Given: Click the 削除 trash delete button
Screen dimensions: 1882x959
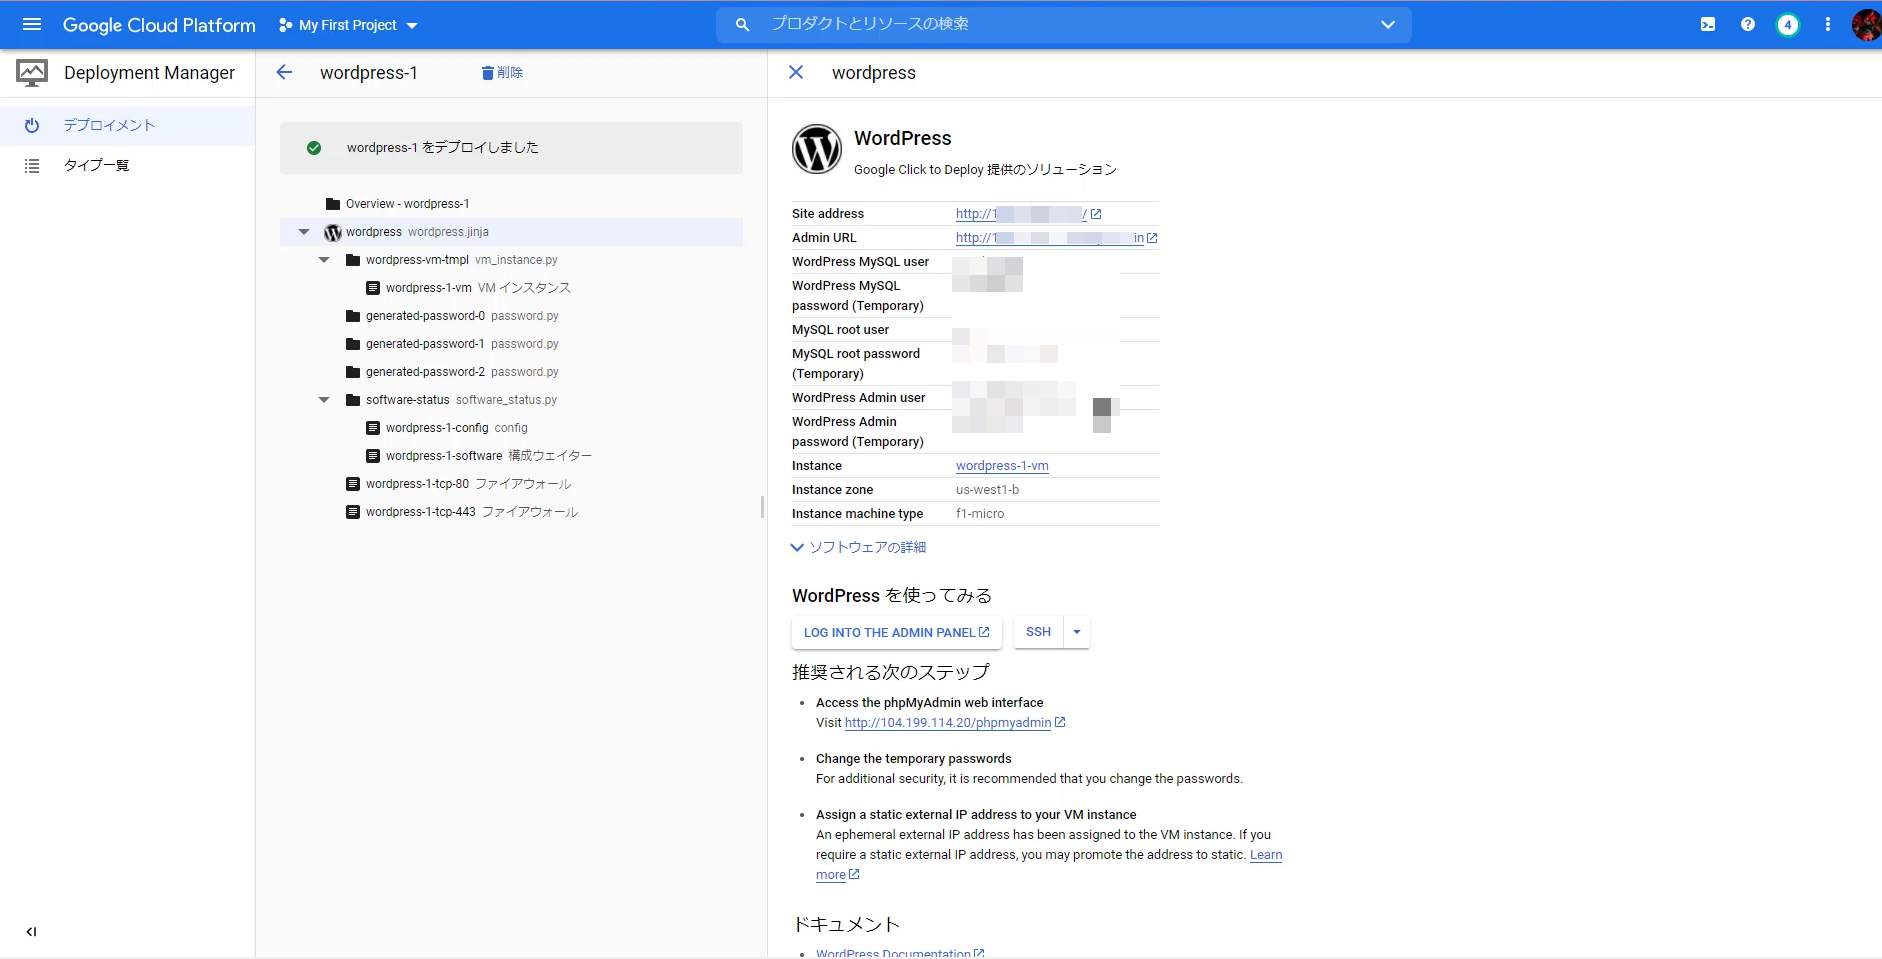Looking at the screenshot, I should click(x=502, y=72).
